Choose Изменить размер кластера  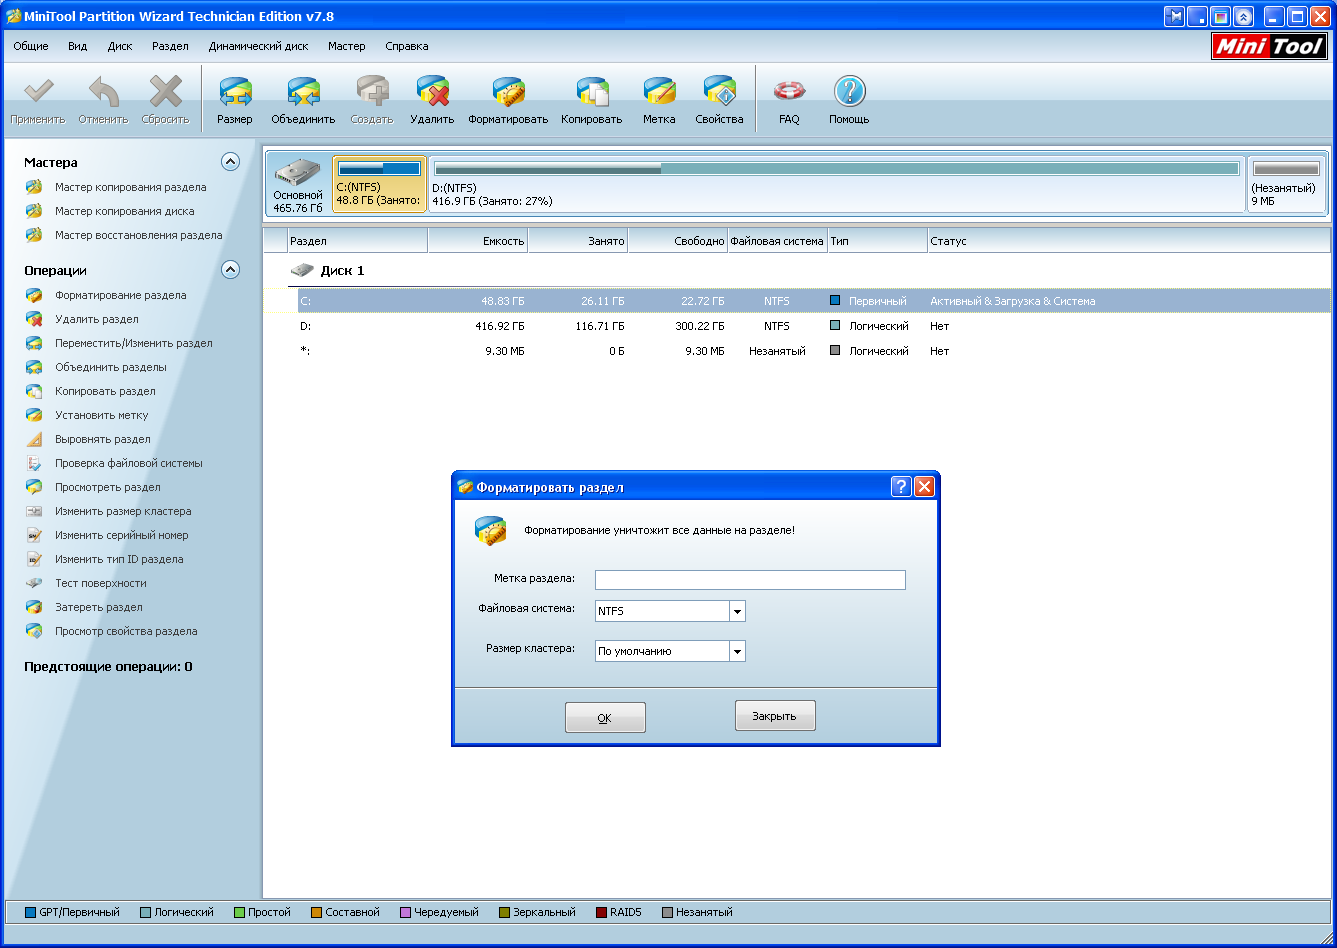[123, 511]
